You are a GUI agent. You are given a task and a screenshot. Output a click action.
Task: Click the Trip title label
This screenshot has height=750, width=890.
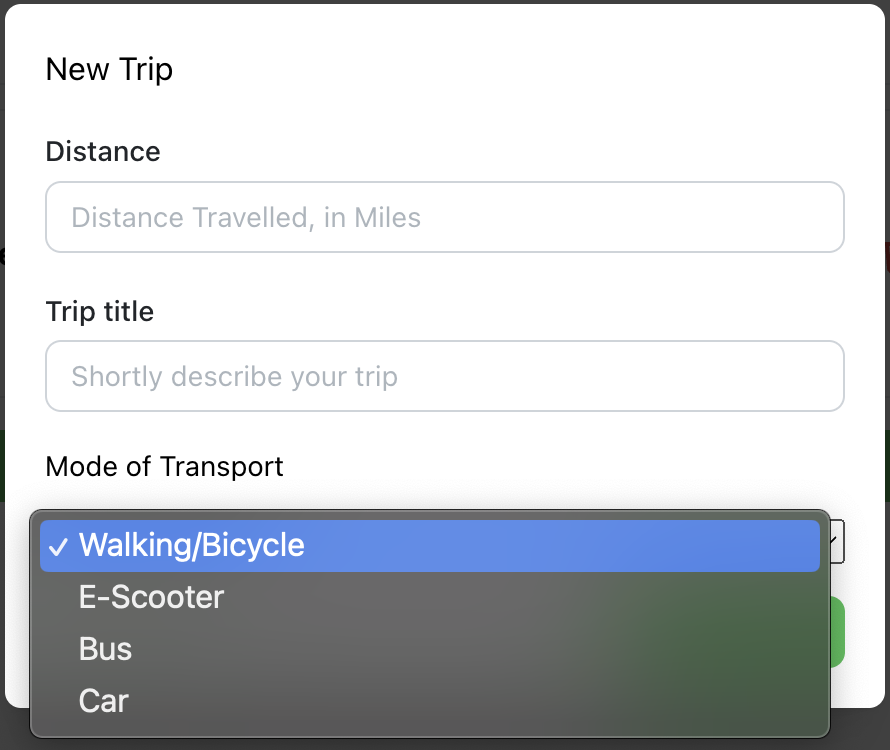point(100,312)
